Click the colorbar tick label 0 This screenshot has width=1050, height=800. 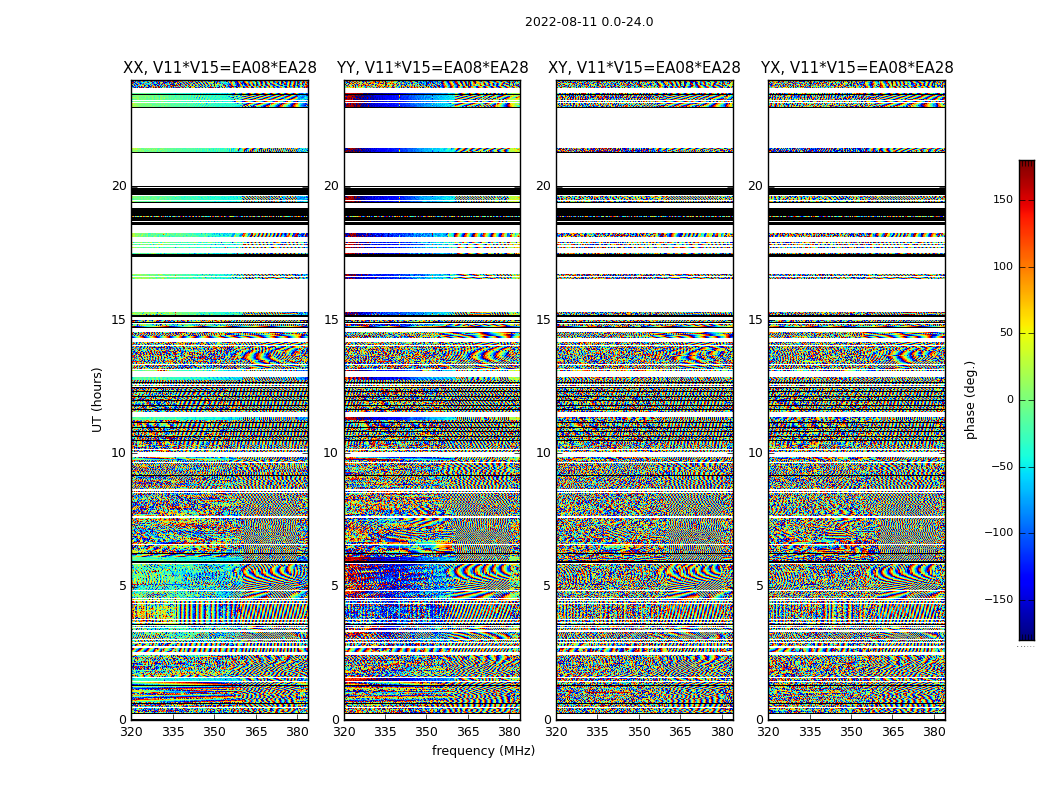(x=1010, y=400)
